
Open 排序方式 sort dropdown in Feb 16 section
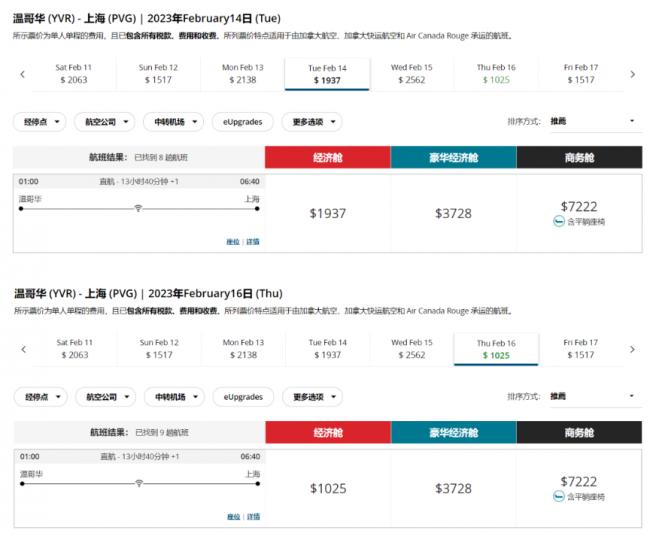point(596,396)
